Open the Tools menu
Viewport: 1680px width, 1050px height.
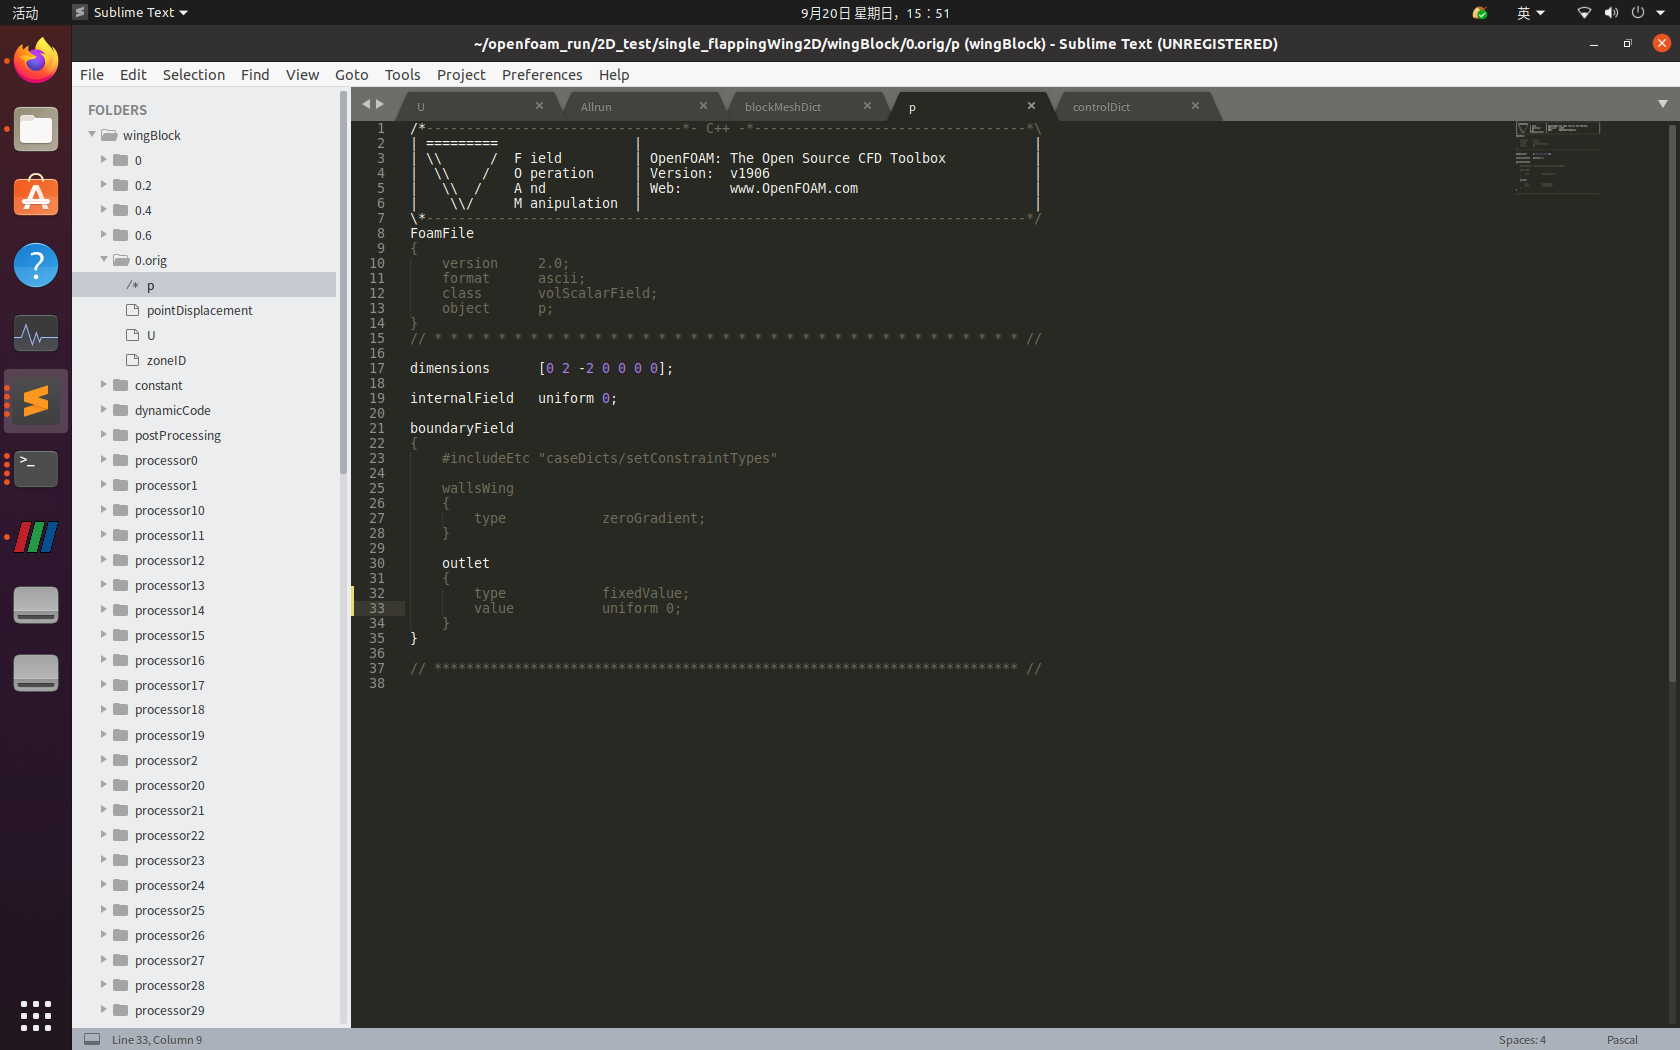403,75
